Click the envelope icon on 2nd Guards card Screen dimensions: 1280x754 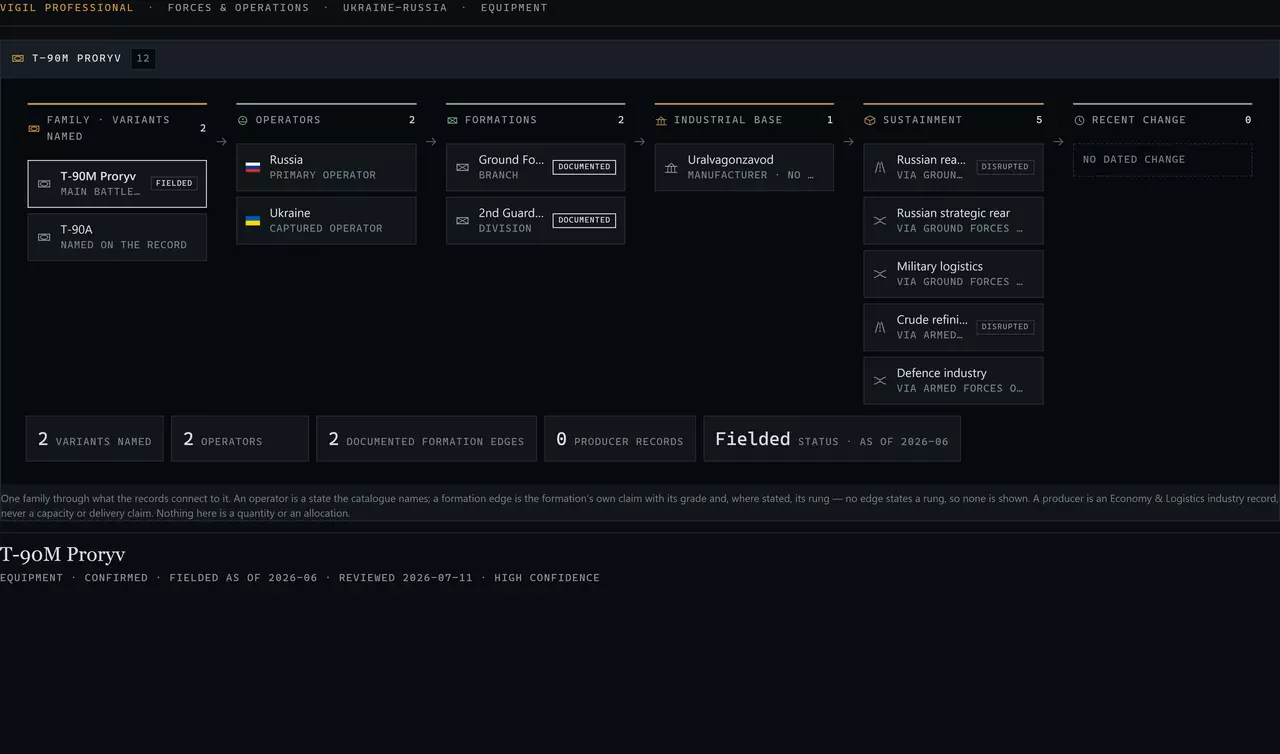click(x=462, y=220)
